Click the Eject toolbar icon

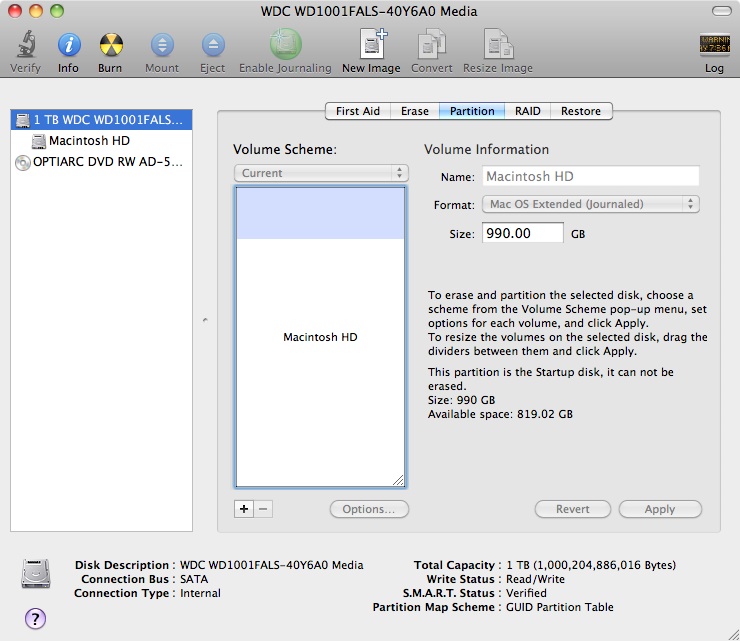coord(212,45)
